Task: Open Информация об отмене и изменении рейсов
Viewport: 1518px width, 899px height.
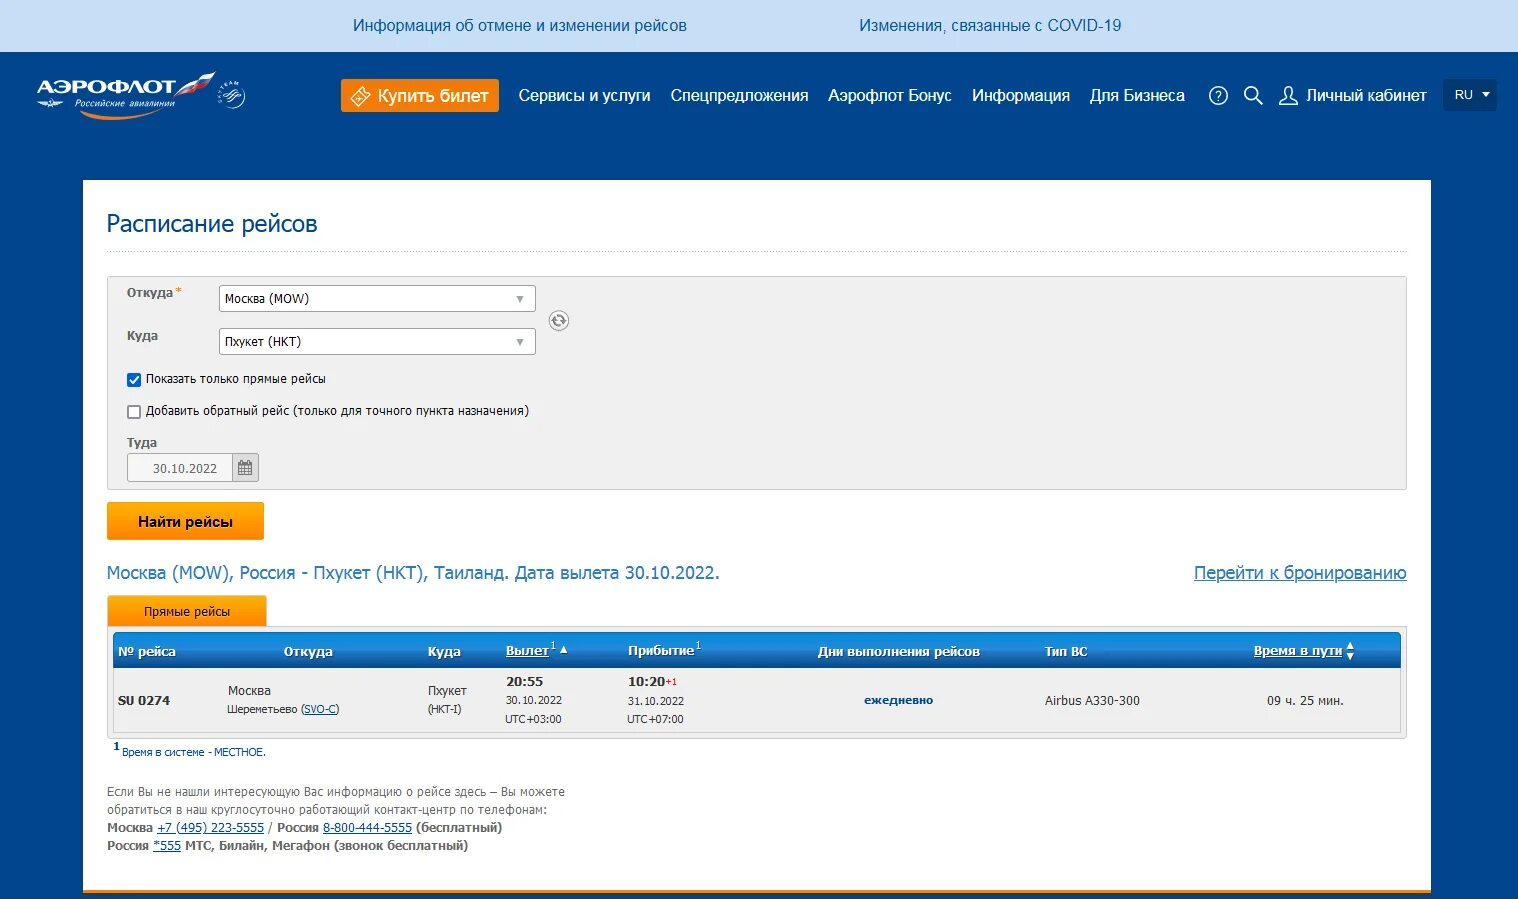Action: 520,26
